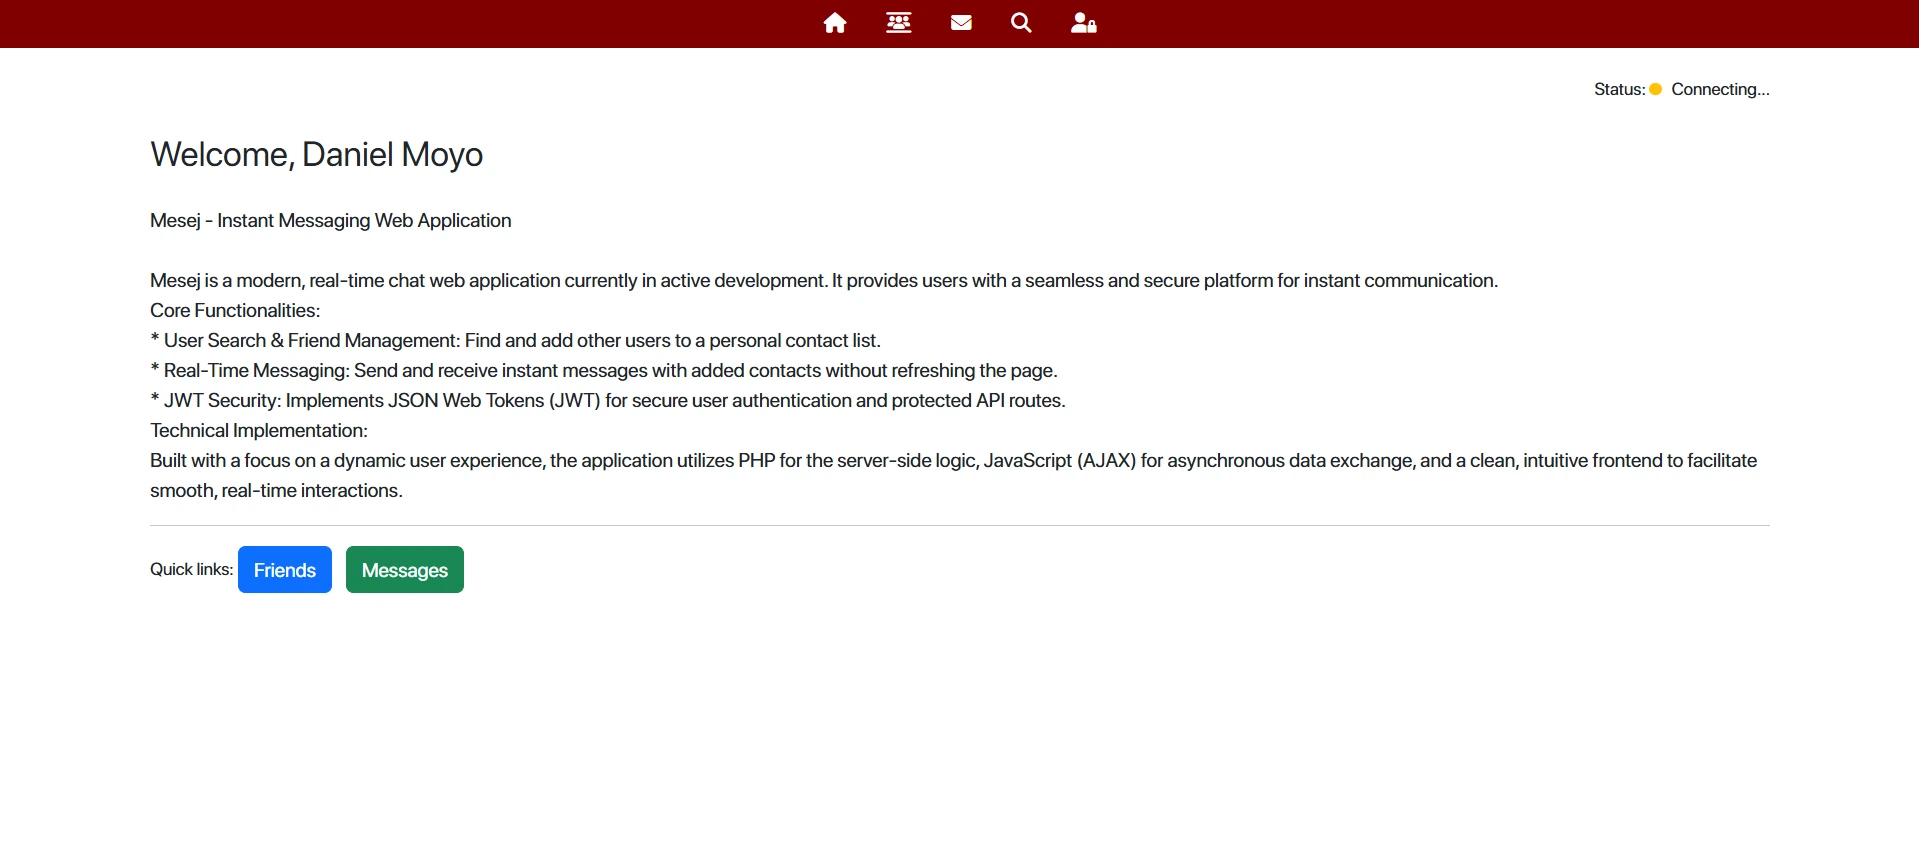Click the yellow connection status dot

tap(1655, 89)
